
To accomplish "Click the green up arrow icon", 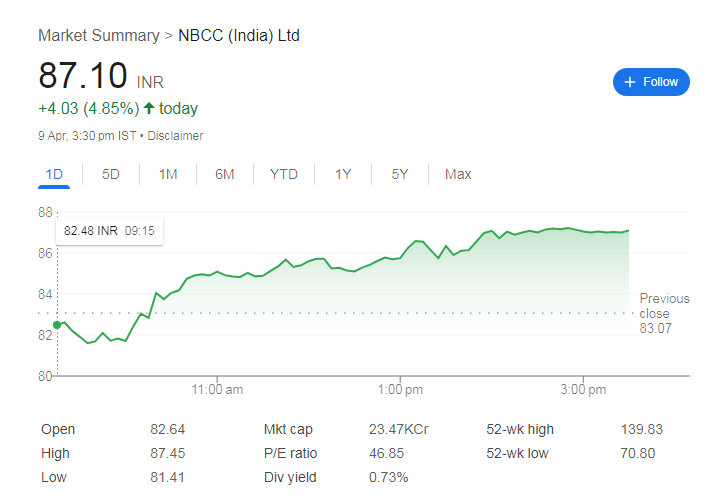I will 149,109.
